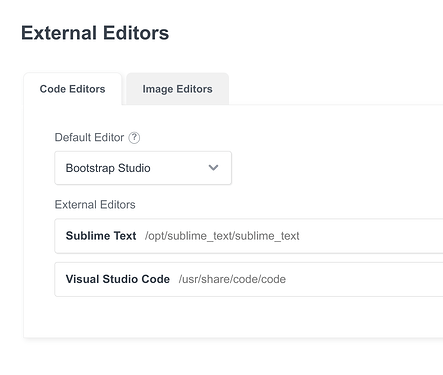Select the Code Editors tab
This screenshot has height=375, width=443.
72,89
